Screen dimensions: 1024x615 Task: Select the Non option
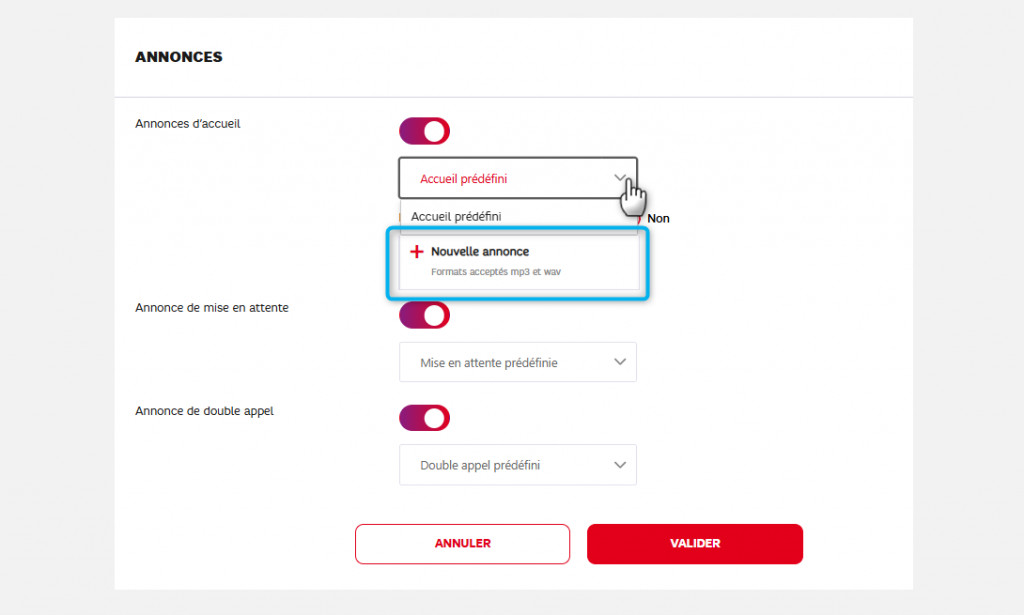pos(658,218)
